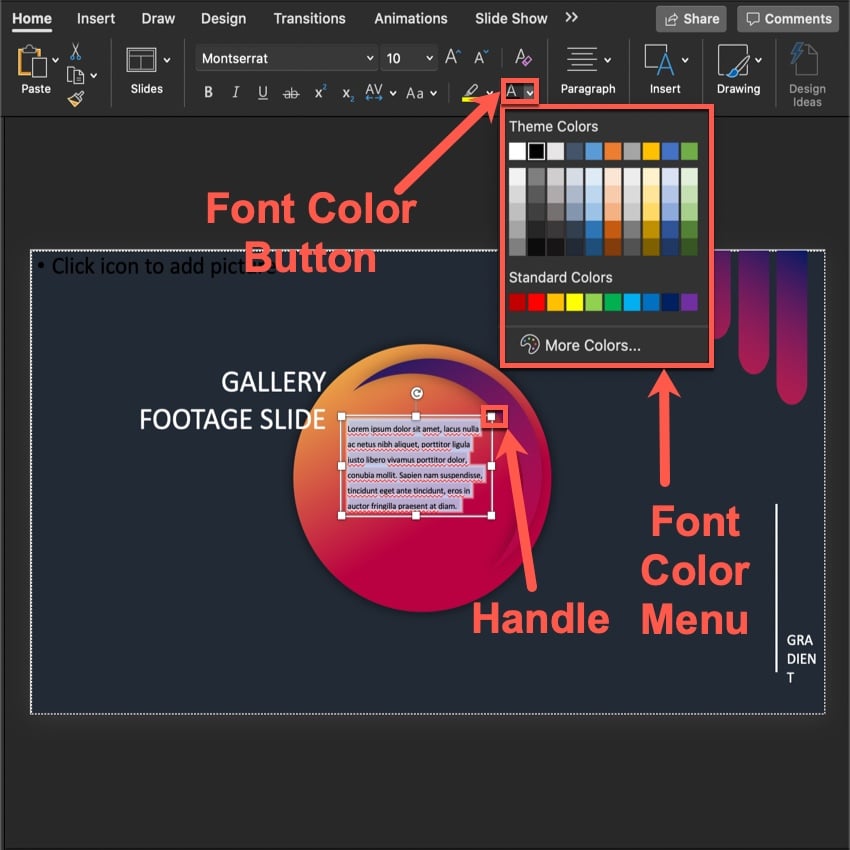This screenshot has width=850, height=850.
Task: Click the text highlight color pen icon
Action: point(470,93)
